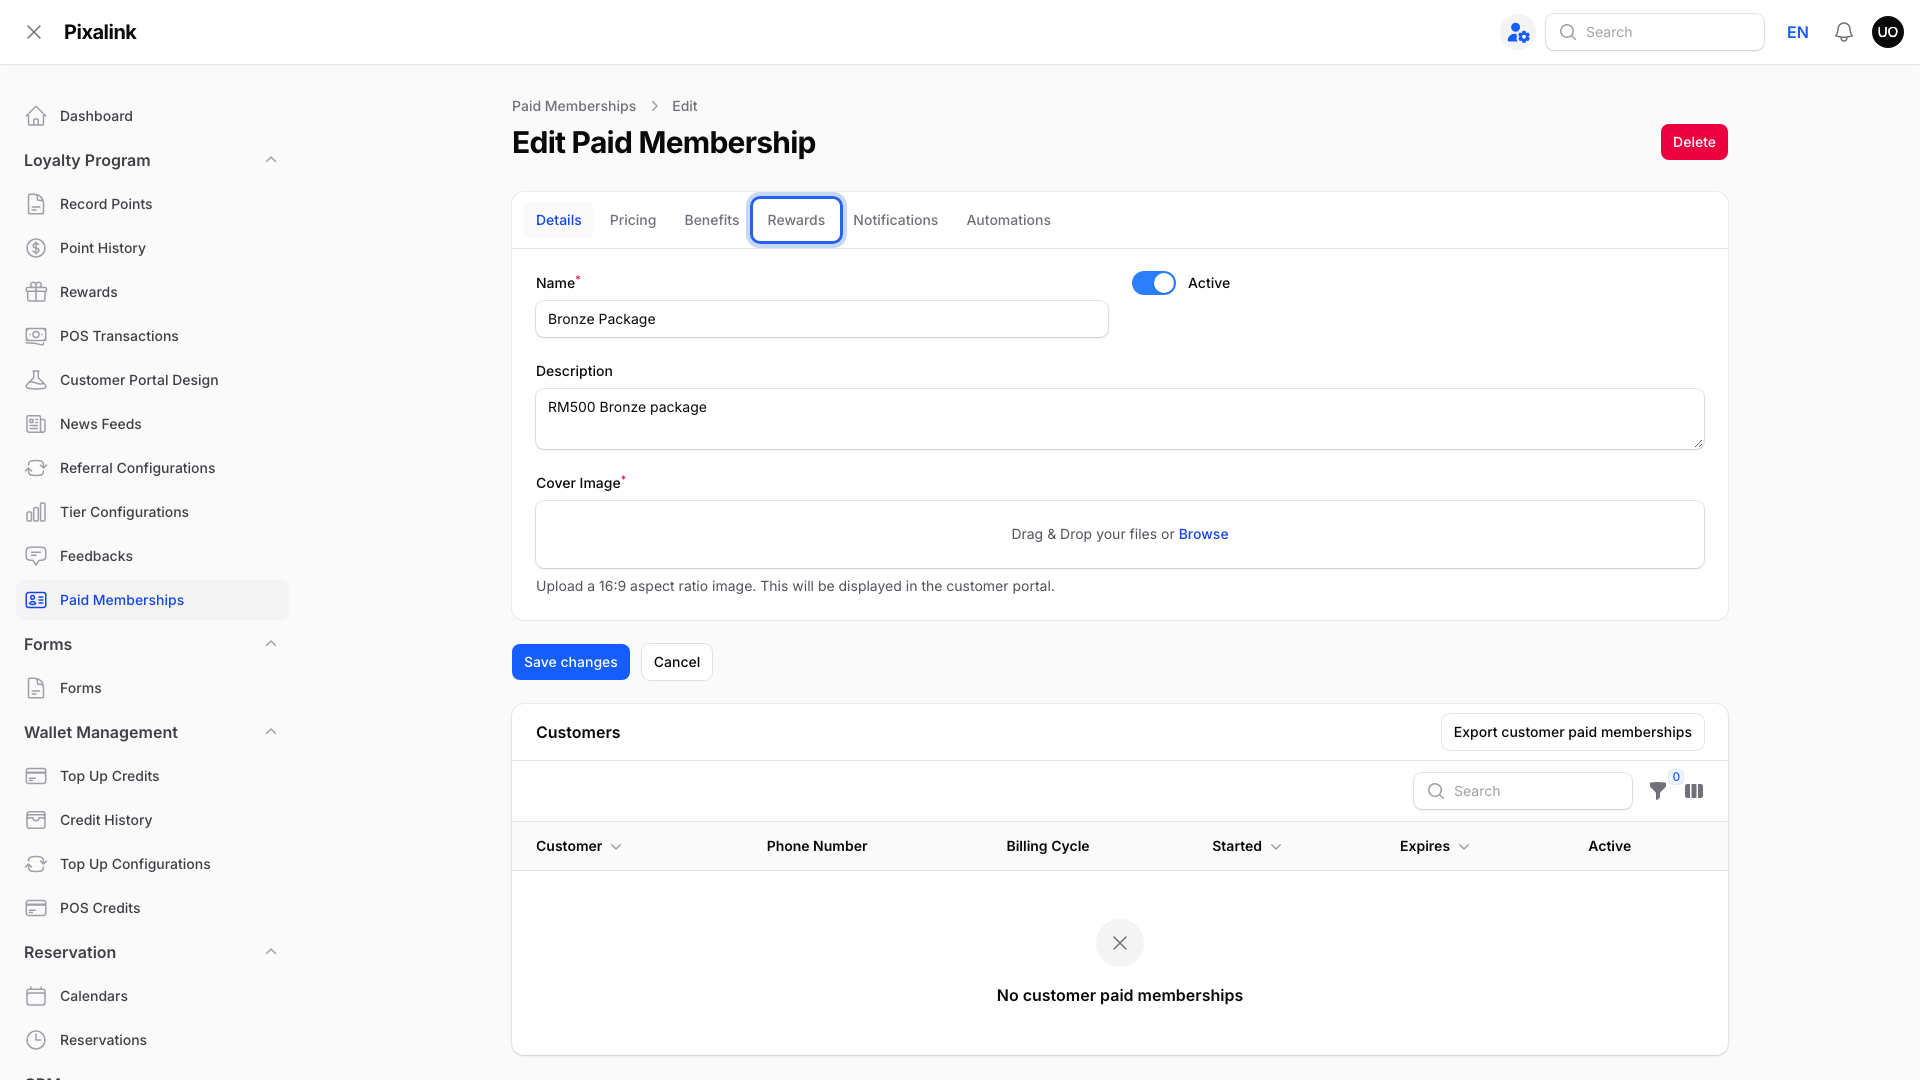Open POS Transactions via its cash icon
1920x1080 pixels.
[36, 336]
